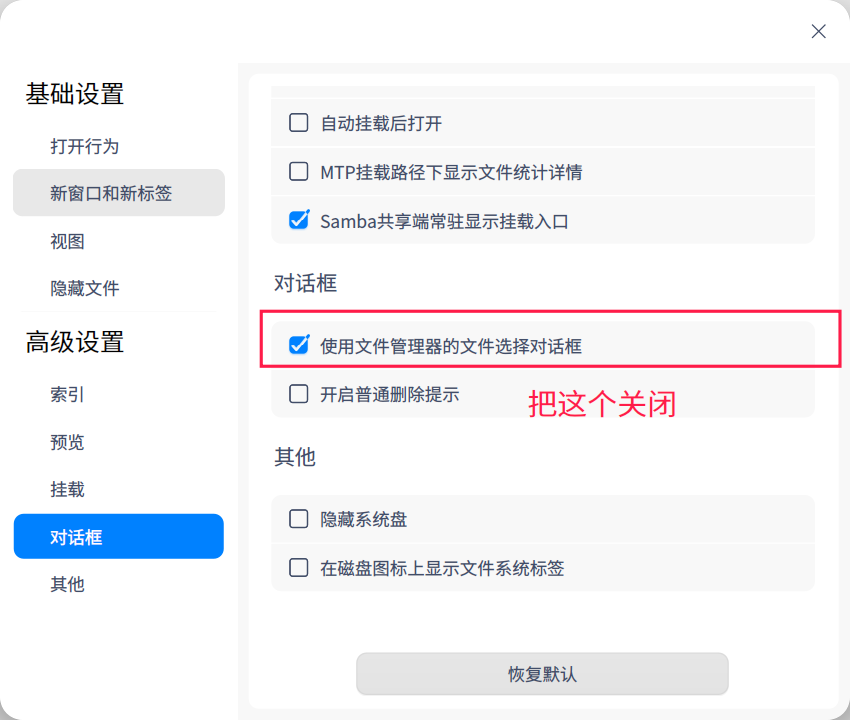This screenshot has width=850, height=720.
Task: Enable "MTP挂载路径下显示文件统计详情"
Action: [x=298, y=171]
